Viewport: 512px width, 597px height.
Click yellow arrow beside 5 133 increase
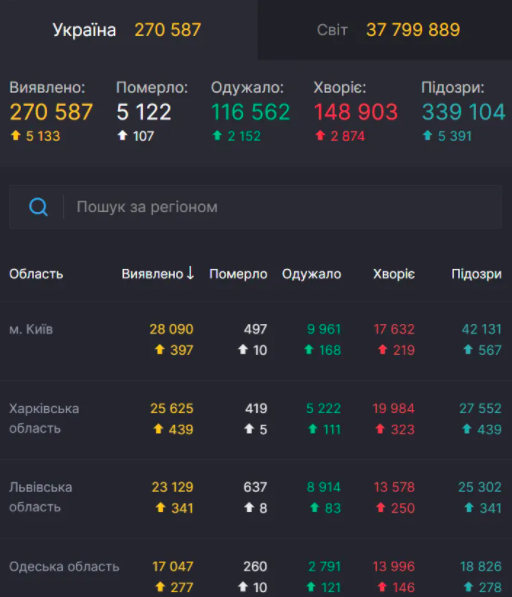tap(16, 135)
